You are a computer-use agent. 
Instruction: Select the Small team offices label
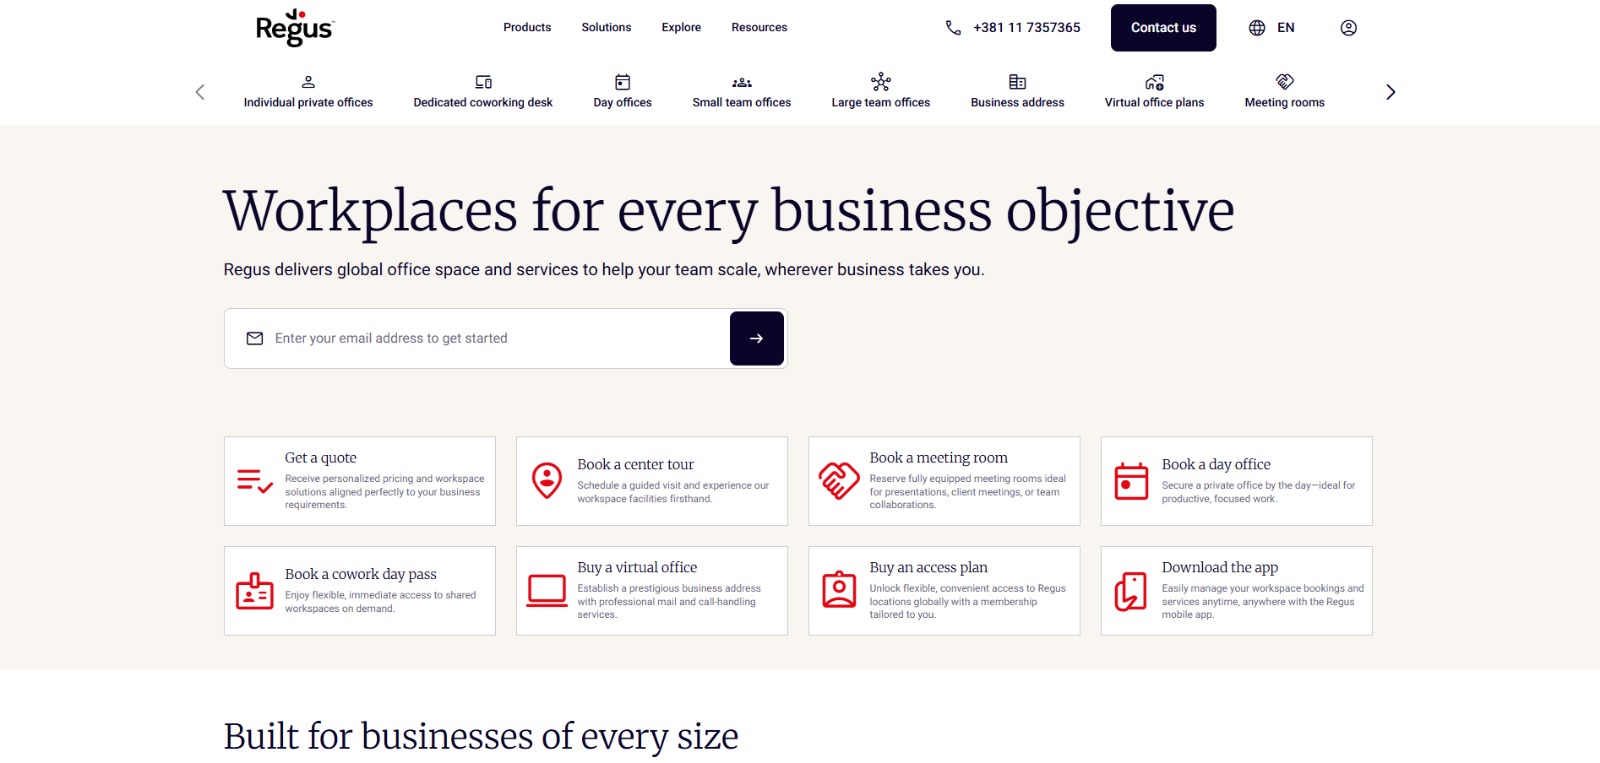point(742,103)
